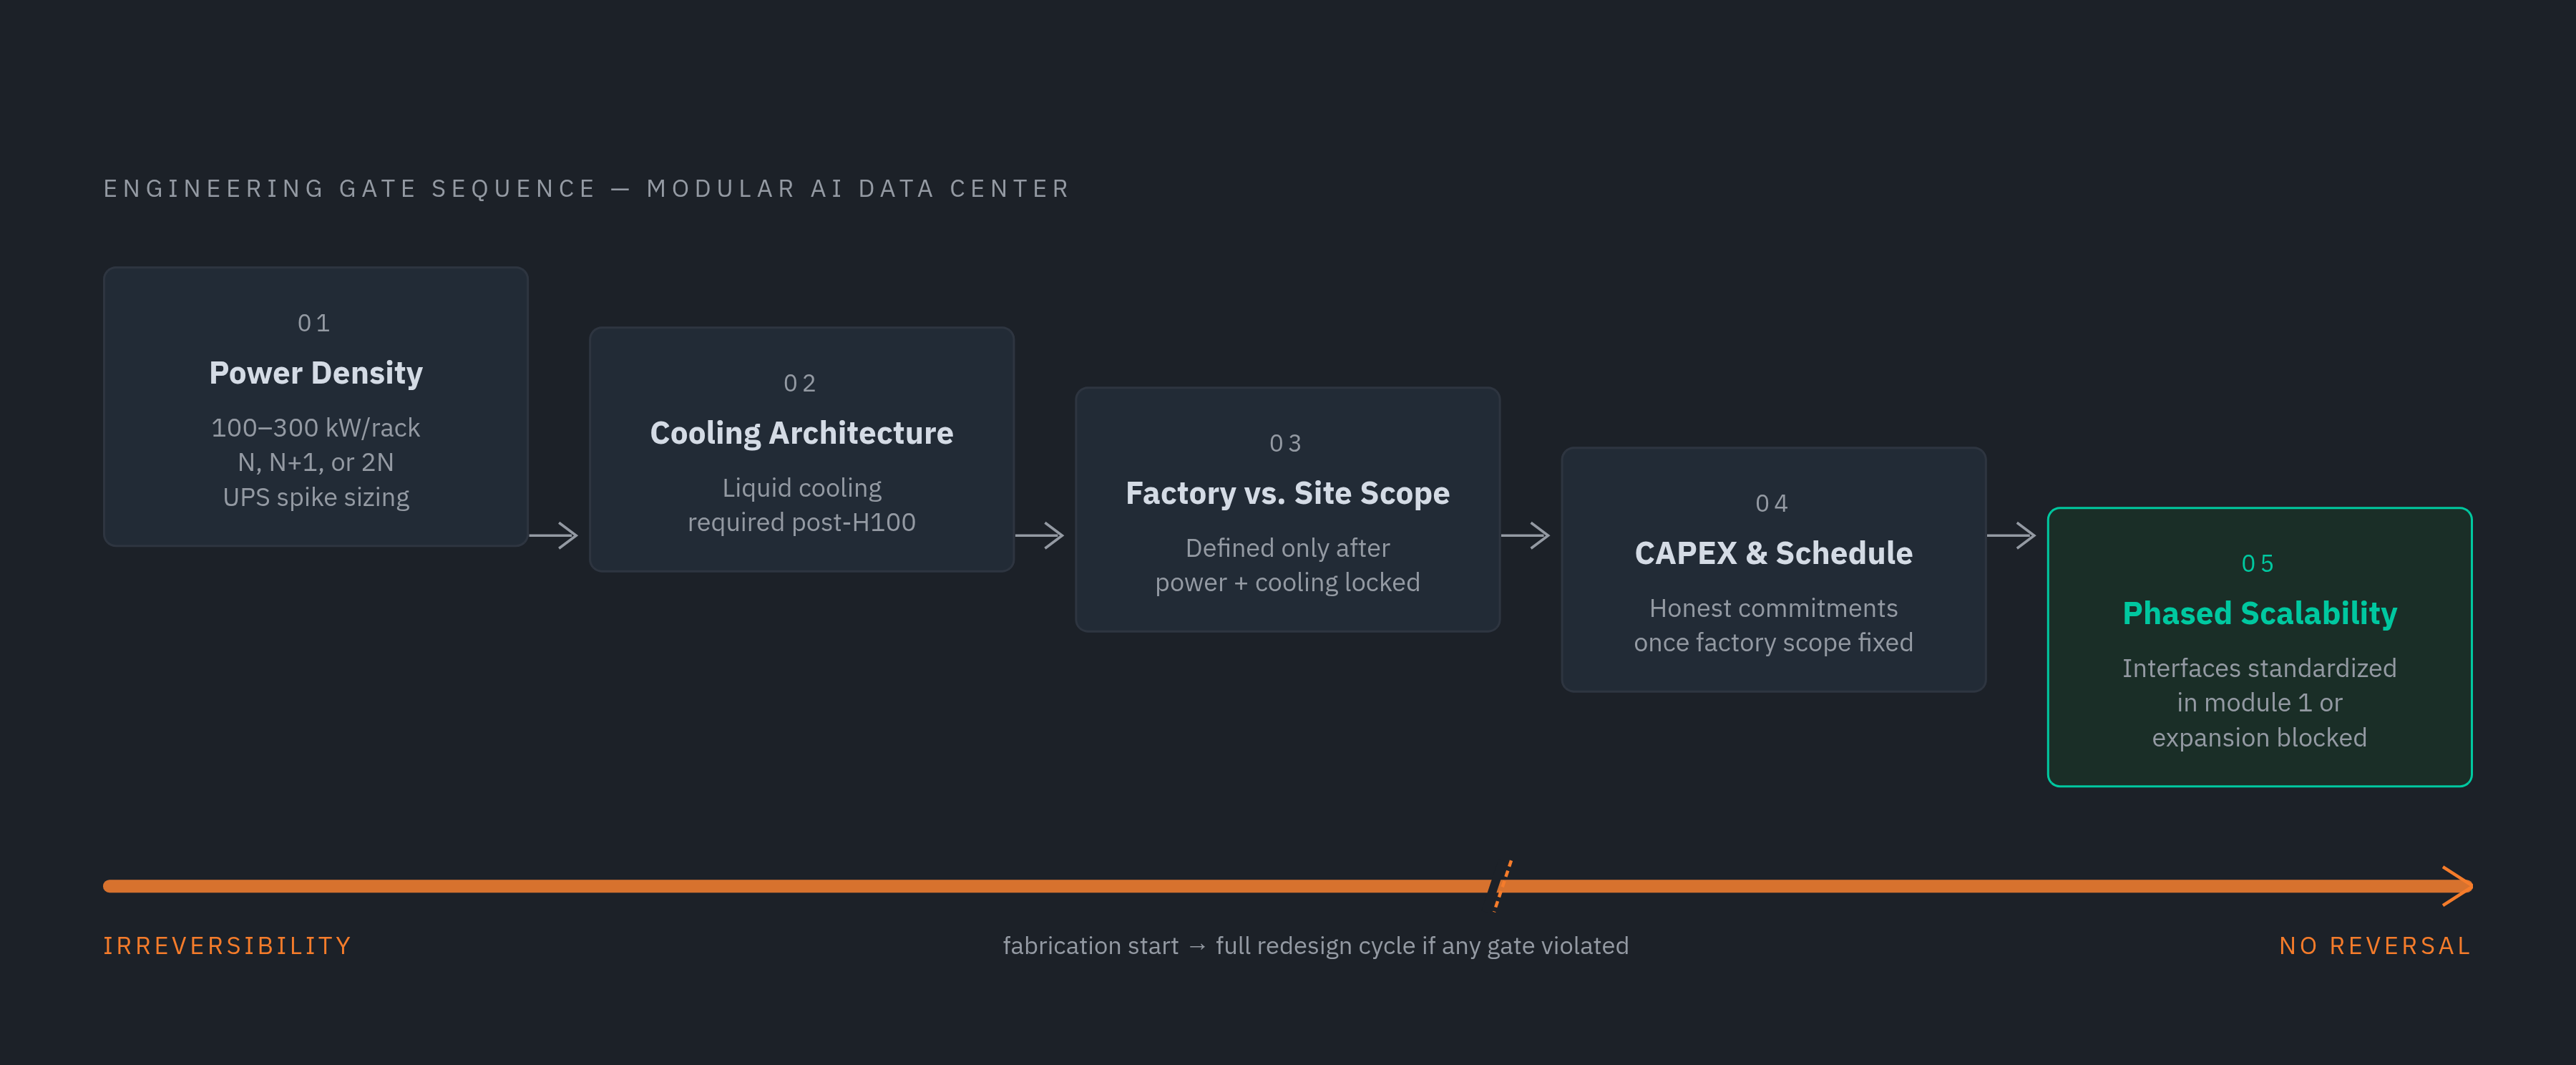This screenshot has width=2576, height=1065.
Task: Select the '04' step number
Action: (x=1773, y=503)
